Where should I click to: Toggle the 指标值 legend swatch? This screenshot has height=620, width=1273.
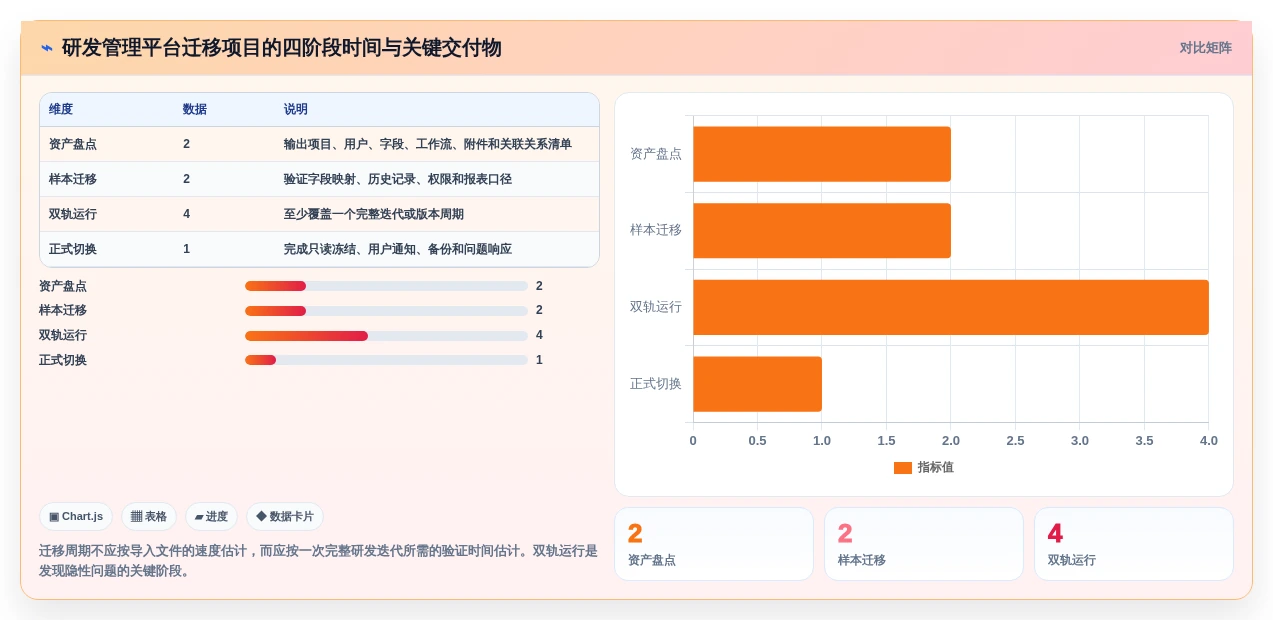tap(903, 468)
